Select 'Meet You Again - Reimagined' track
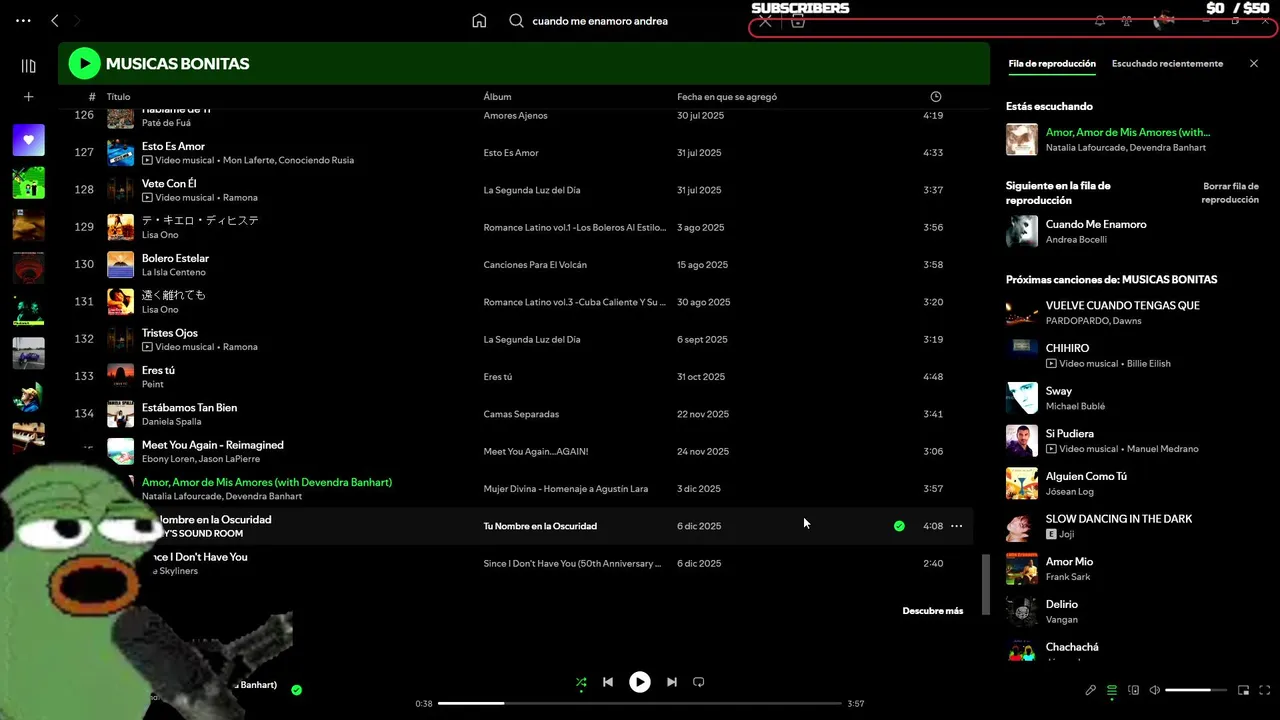The height and width of the screenshot is (720, 1280). pos(213,445)
